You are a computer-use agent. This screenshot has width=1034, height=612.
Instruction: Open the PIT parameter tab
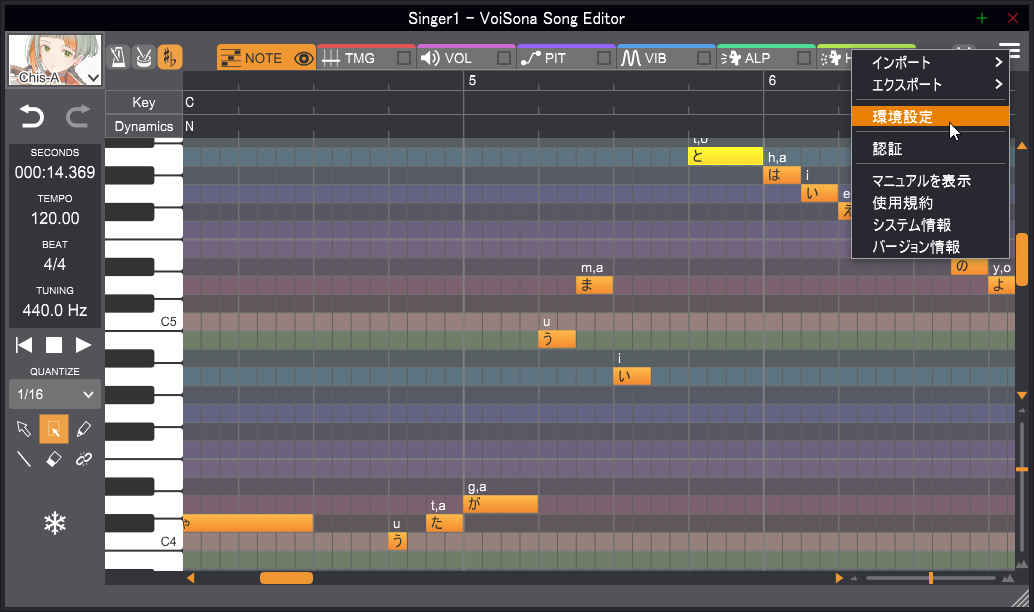[555, 58]
